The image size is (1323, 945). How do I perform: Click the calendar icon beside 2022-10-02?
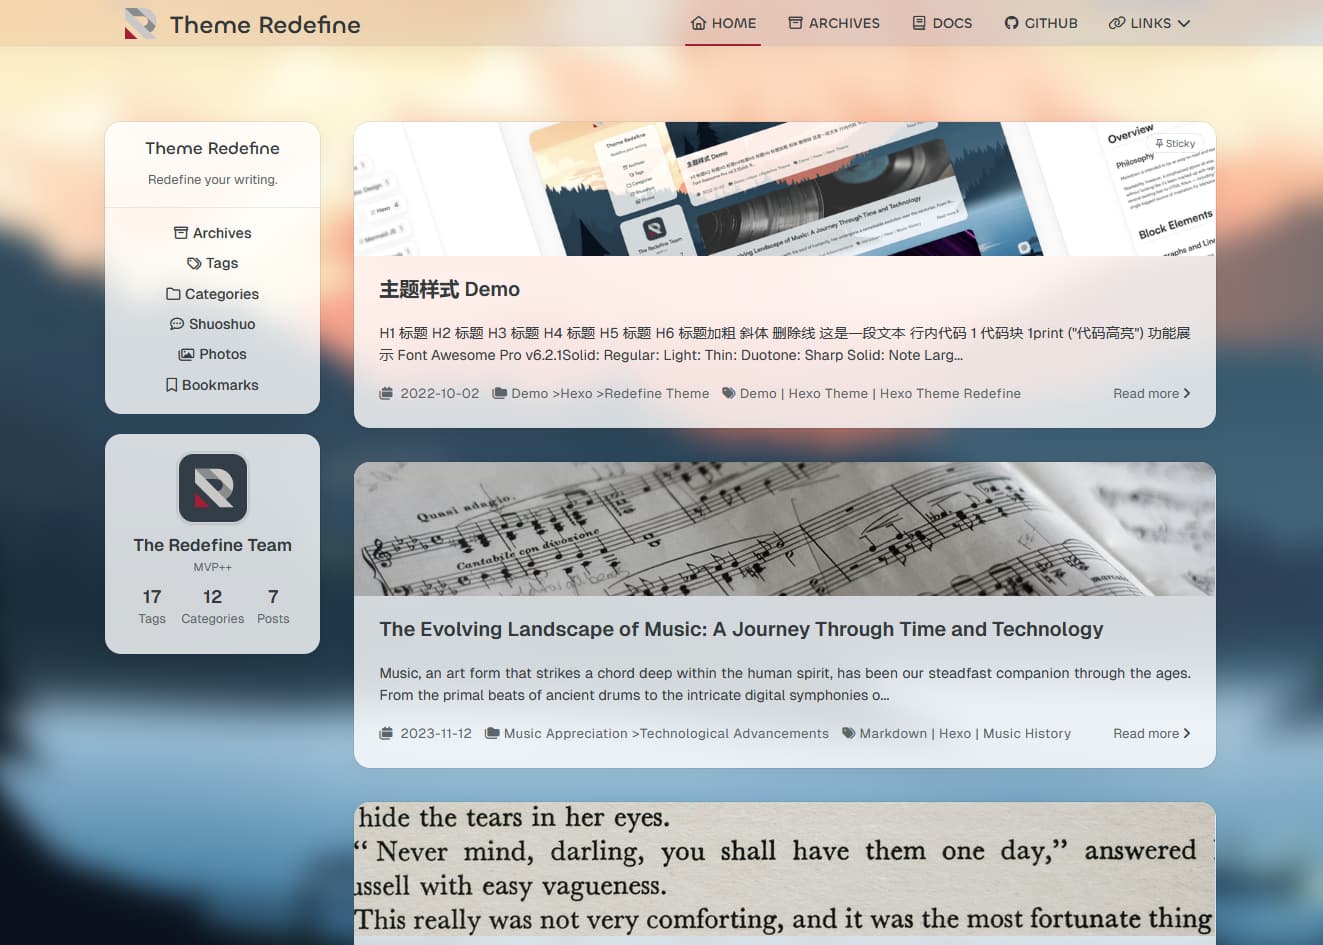pos(386,393)
